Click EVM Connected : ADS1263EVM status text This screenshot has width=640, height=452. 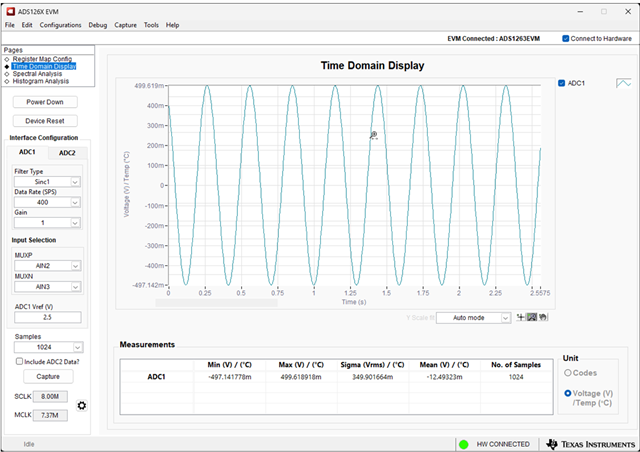(493, 38)
